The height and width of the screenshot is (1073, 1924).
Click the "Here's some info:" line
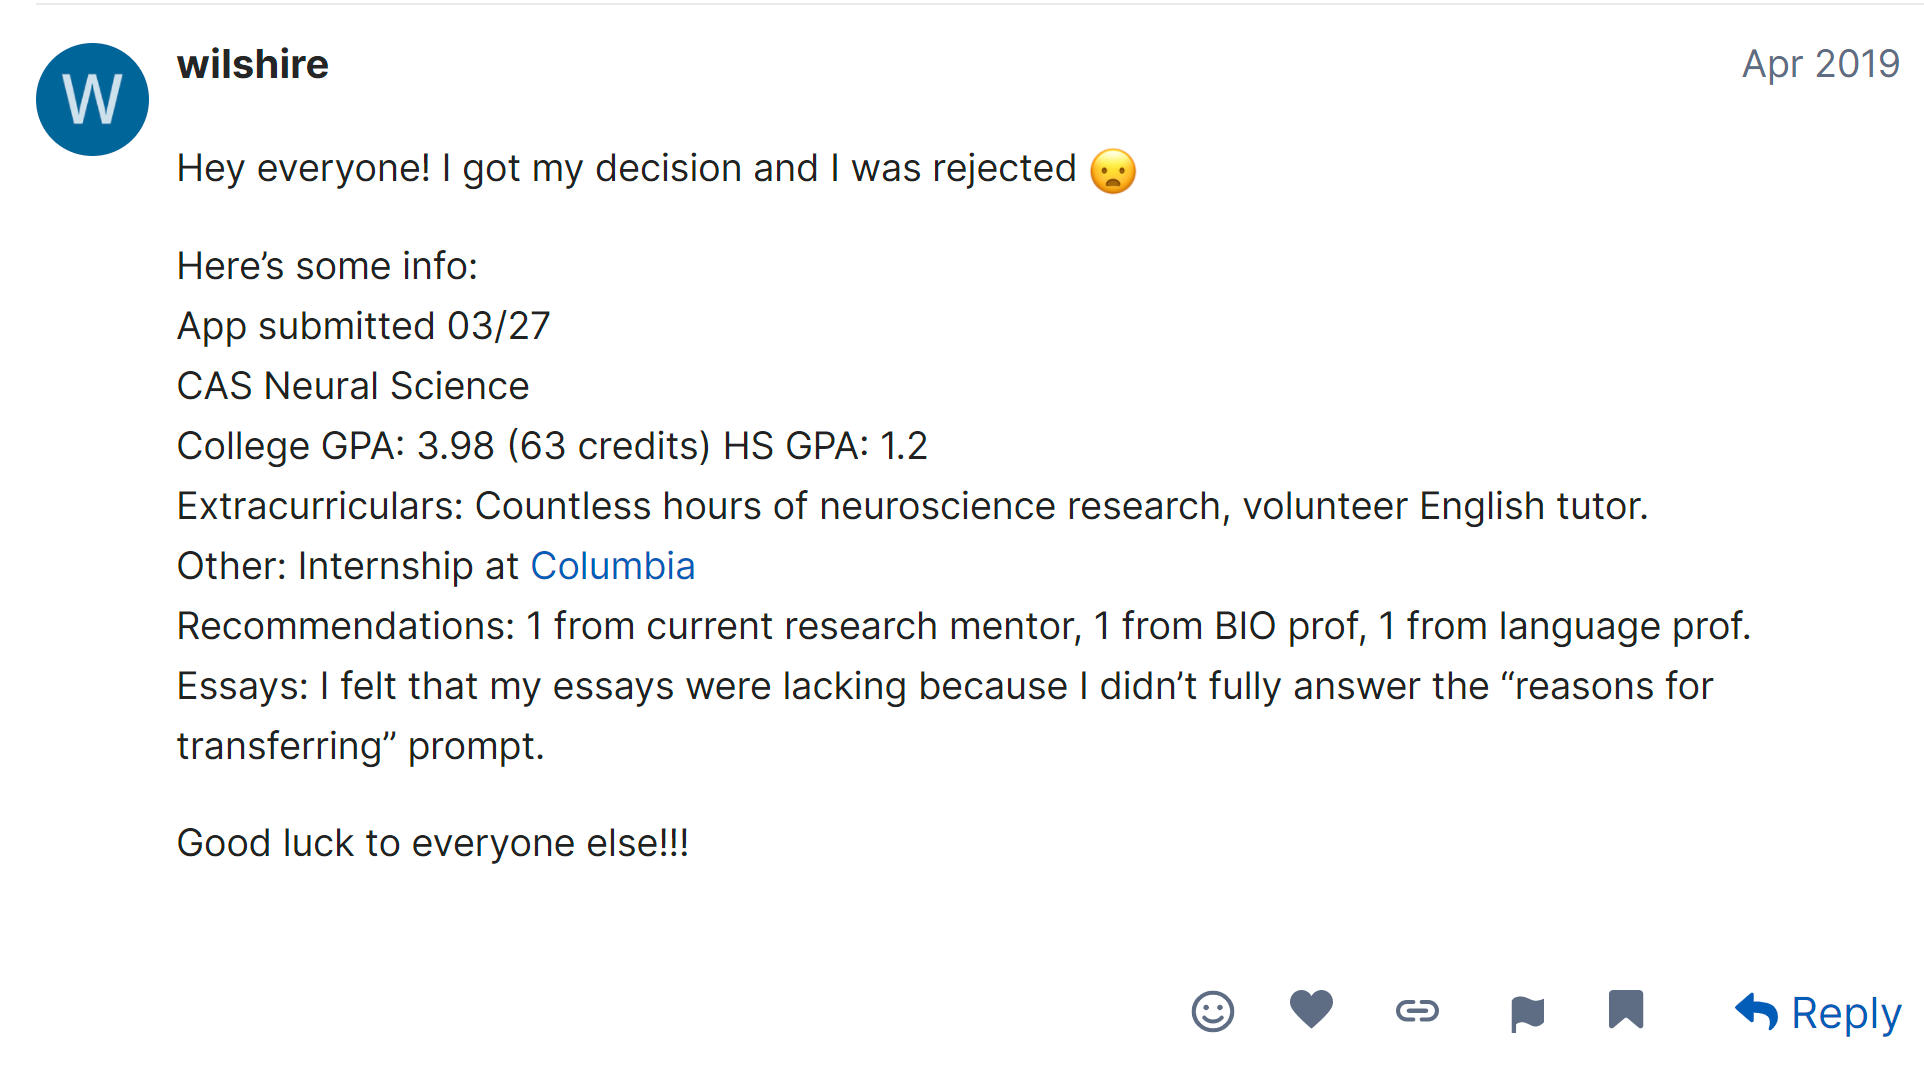327,266
